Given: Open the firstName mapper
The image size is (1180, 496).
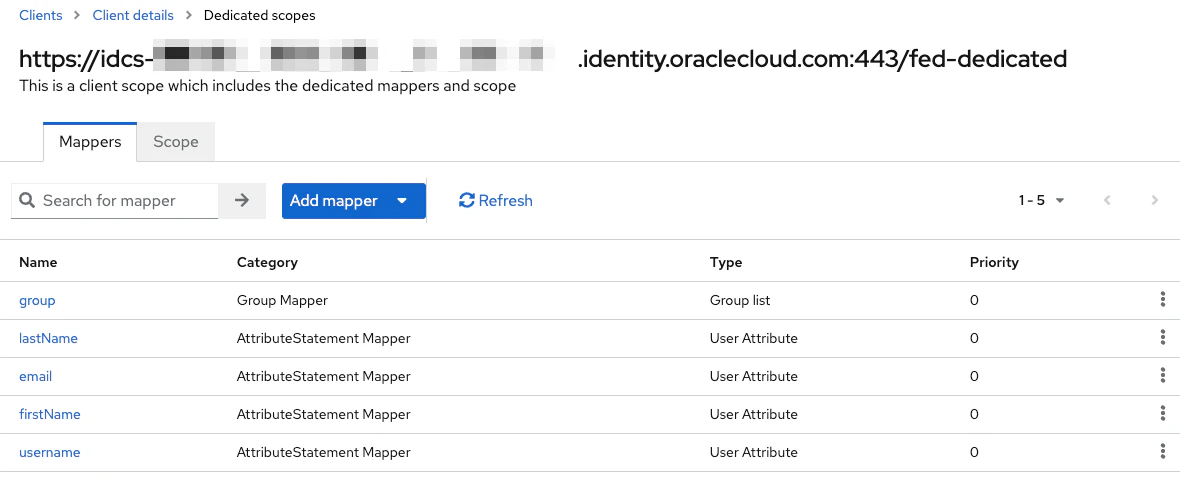Looking at the screenshot, I should [50, 414].
